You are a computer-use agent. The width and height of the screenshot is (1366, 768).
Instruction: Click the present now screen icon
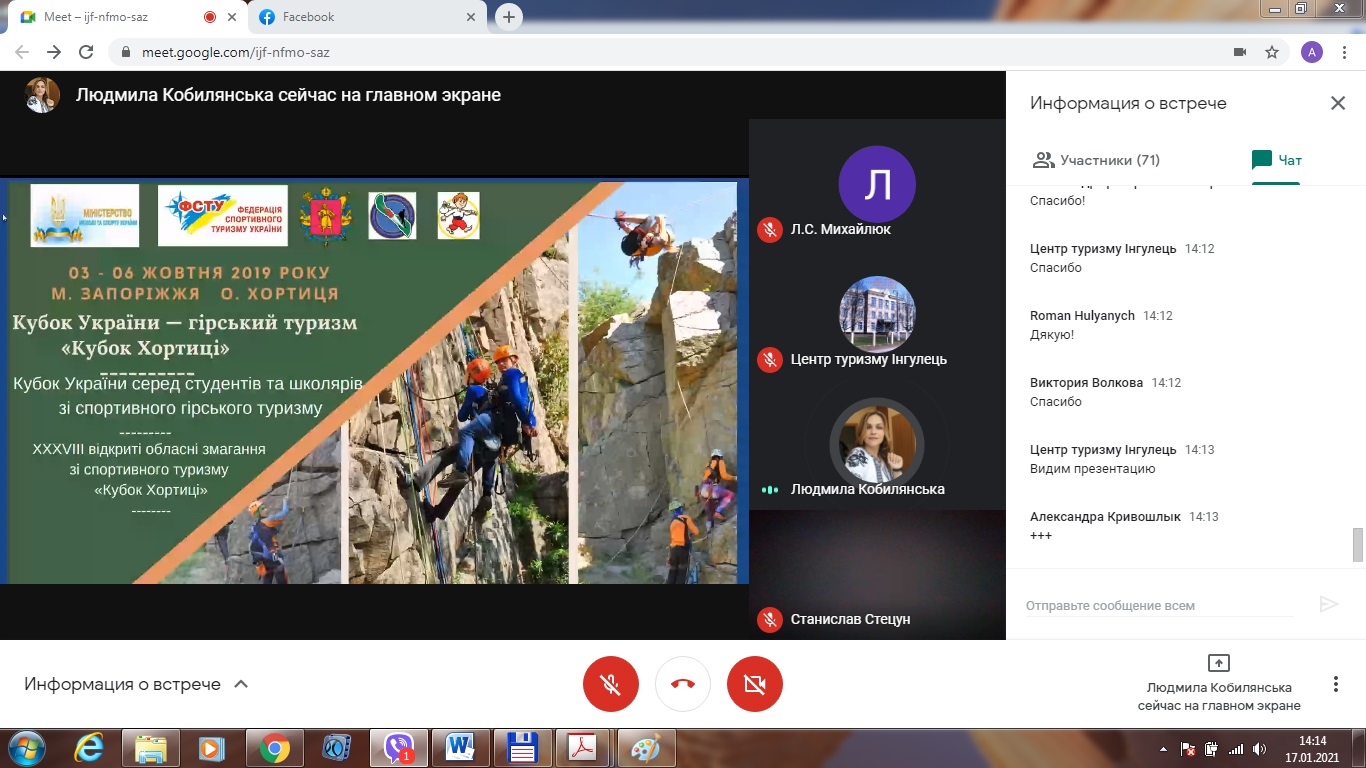(x=1218, y=663)
